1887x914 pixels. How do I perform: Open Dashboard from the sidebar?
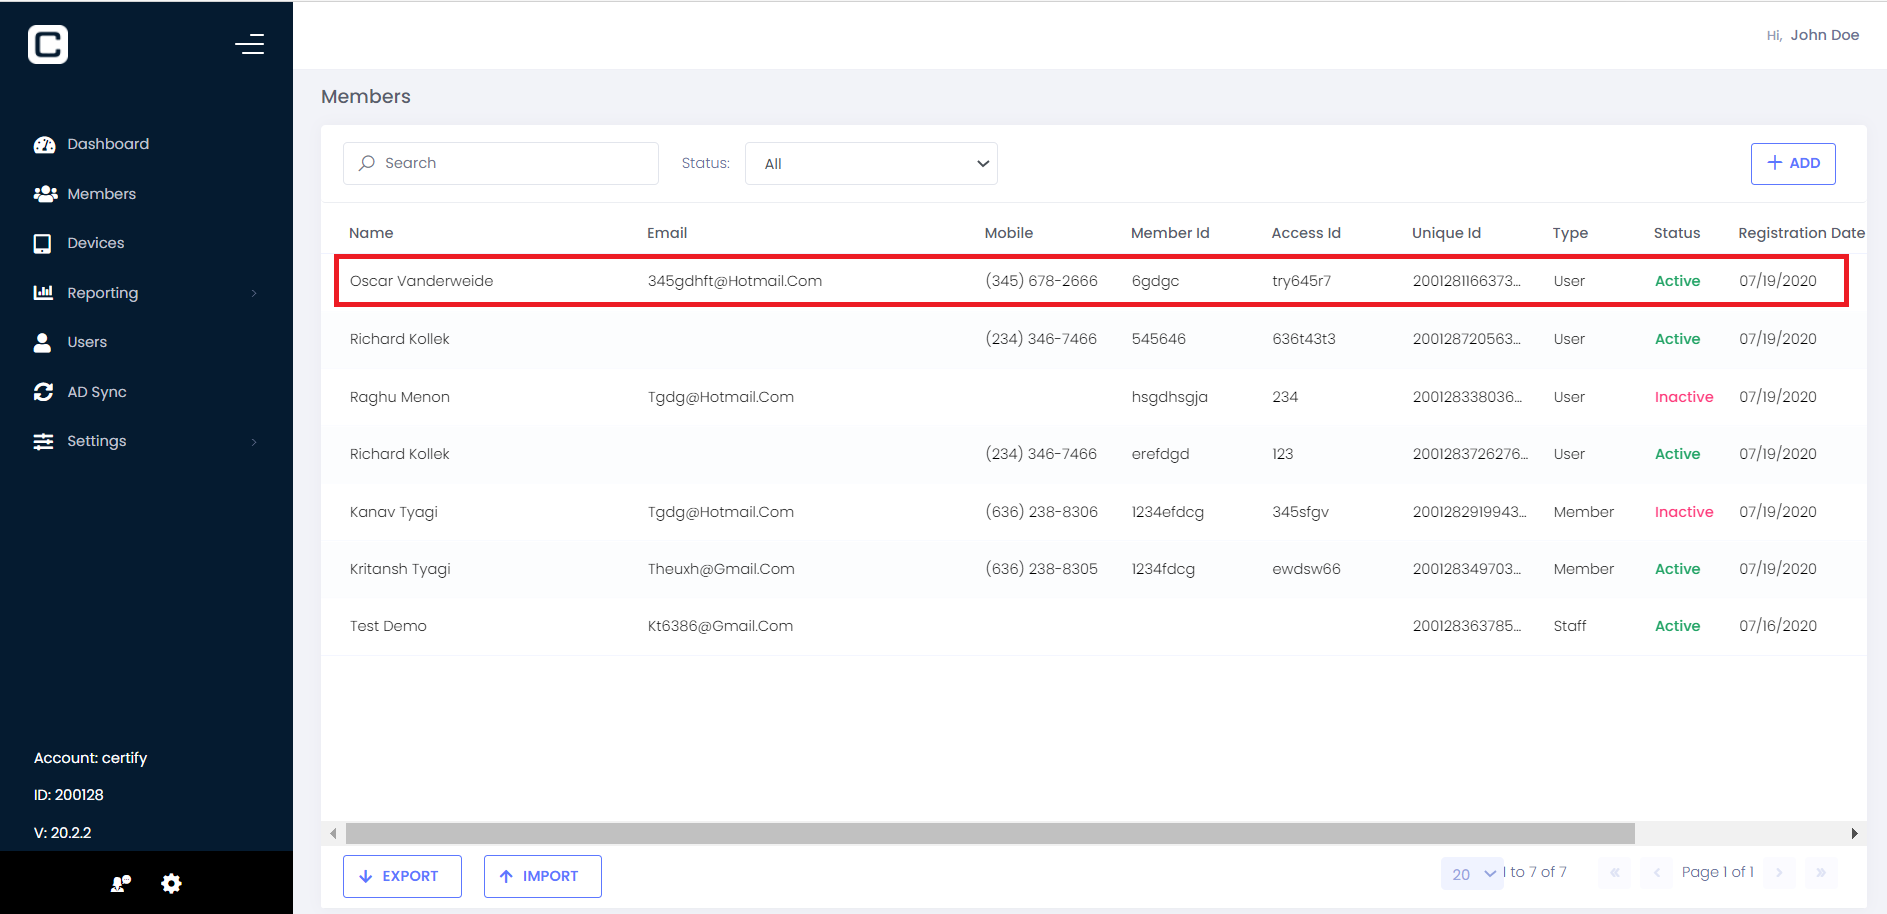click(108, 144)
